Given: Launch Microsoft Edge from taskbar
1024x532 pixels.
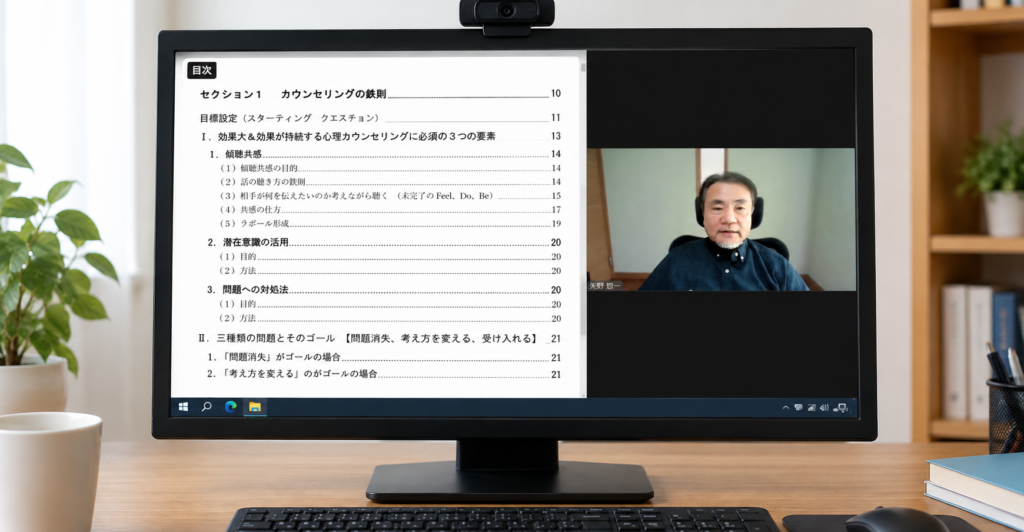Looking at the screenshot, I should (231, 407).
